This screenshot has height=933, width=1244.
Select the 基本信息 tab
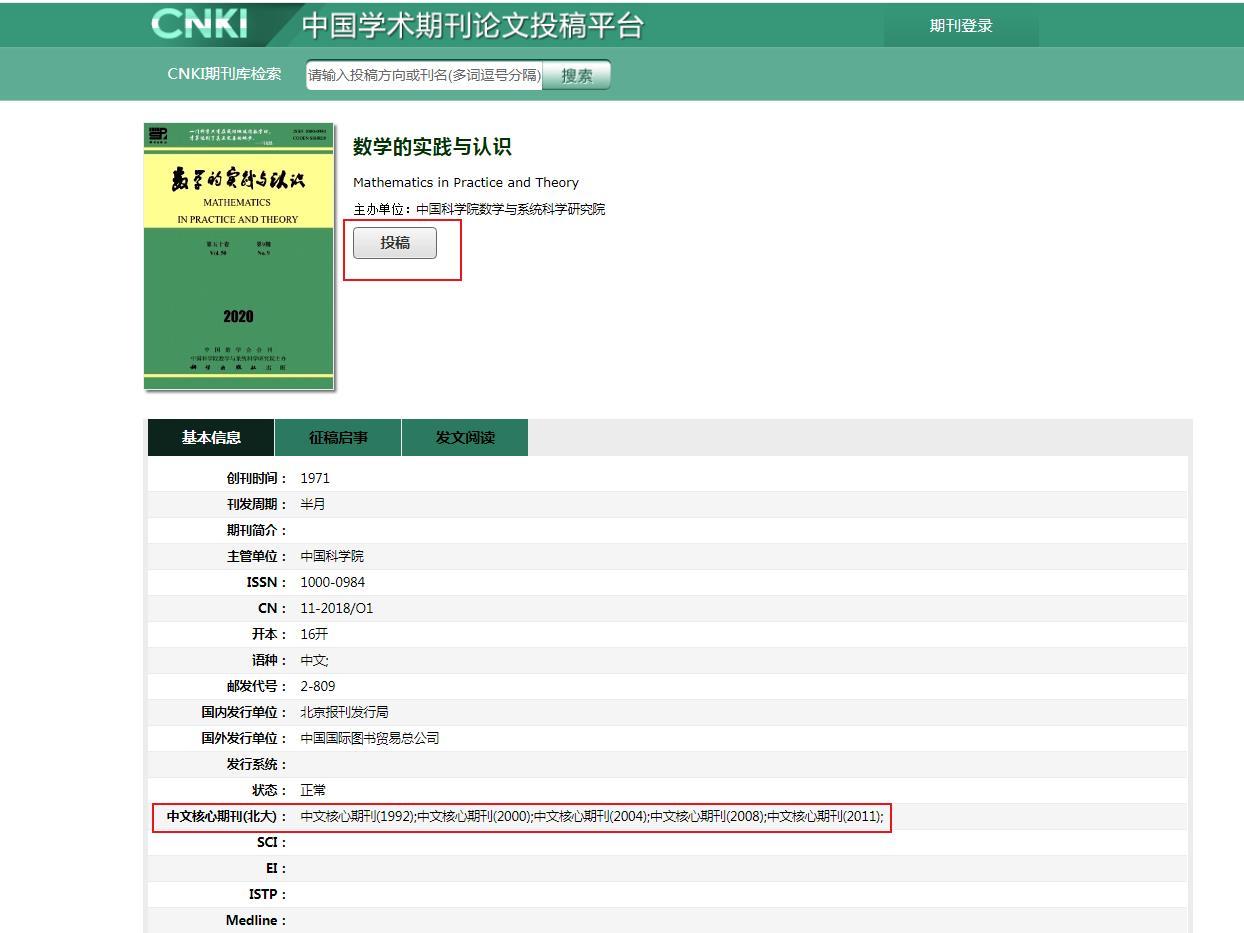pyautogui.click(x=211, y=438)
